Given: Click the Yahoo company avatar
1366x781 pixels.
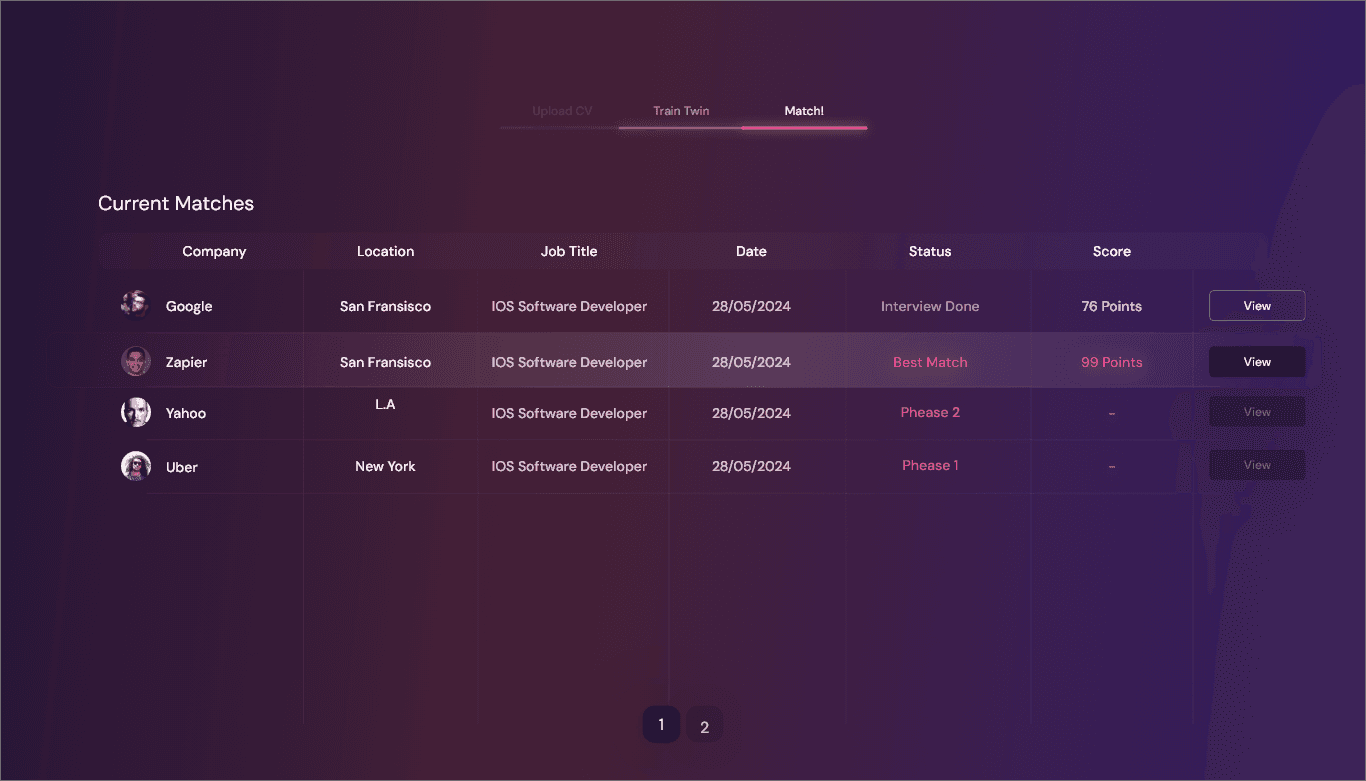Looking at the screenshot, I should point(135,412).
